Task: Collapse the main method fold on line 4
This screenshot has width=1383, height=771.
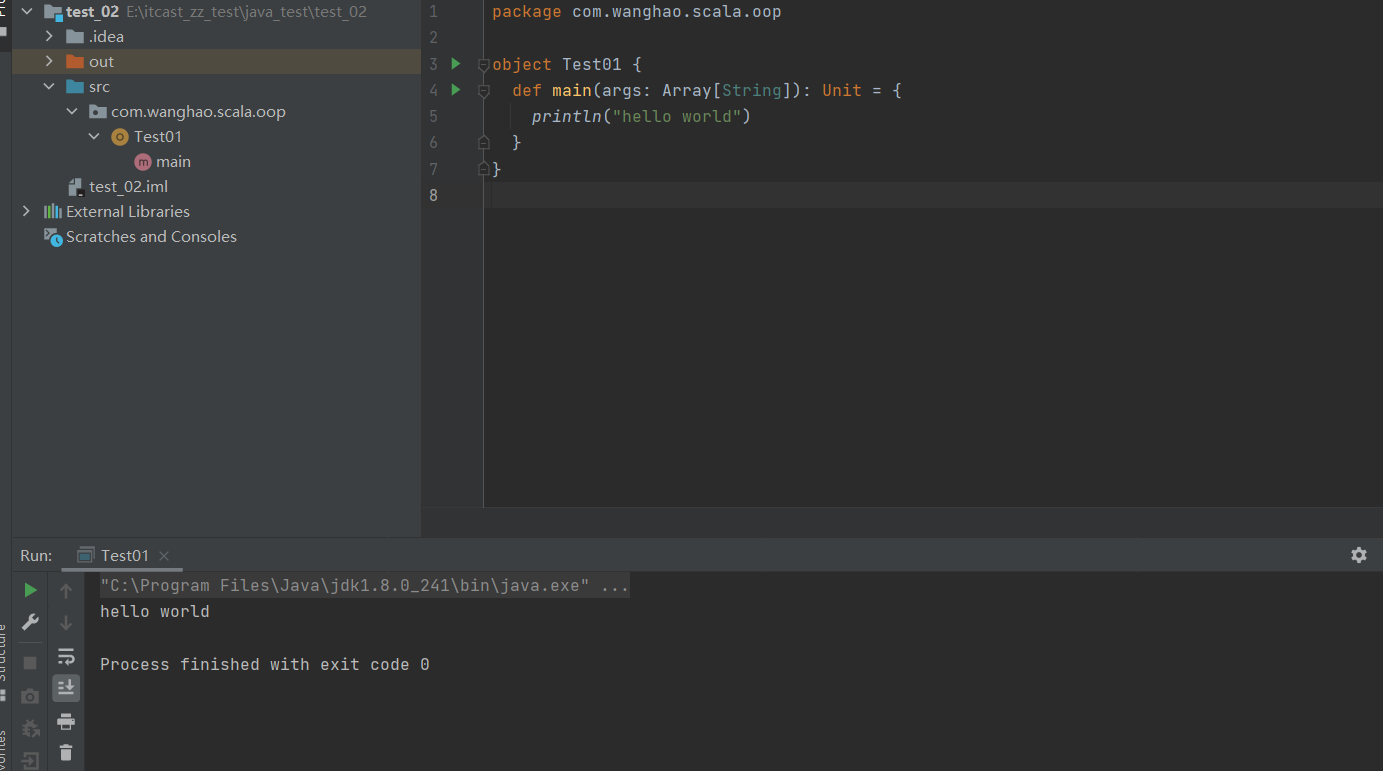Action: click(483, 91)
